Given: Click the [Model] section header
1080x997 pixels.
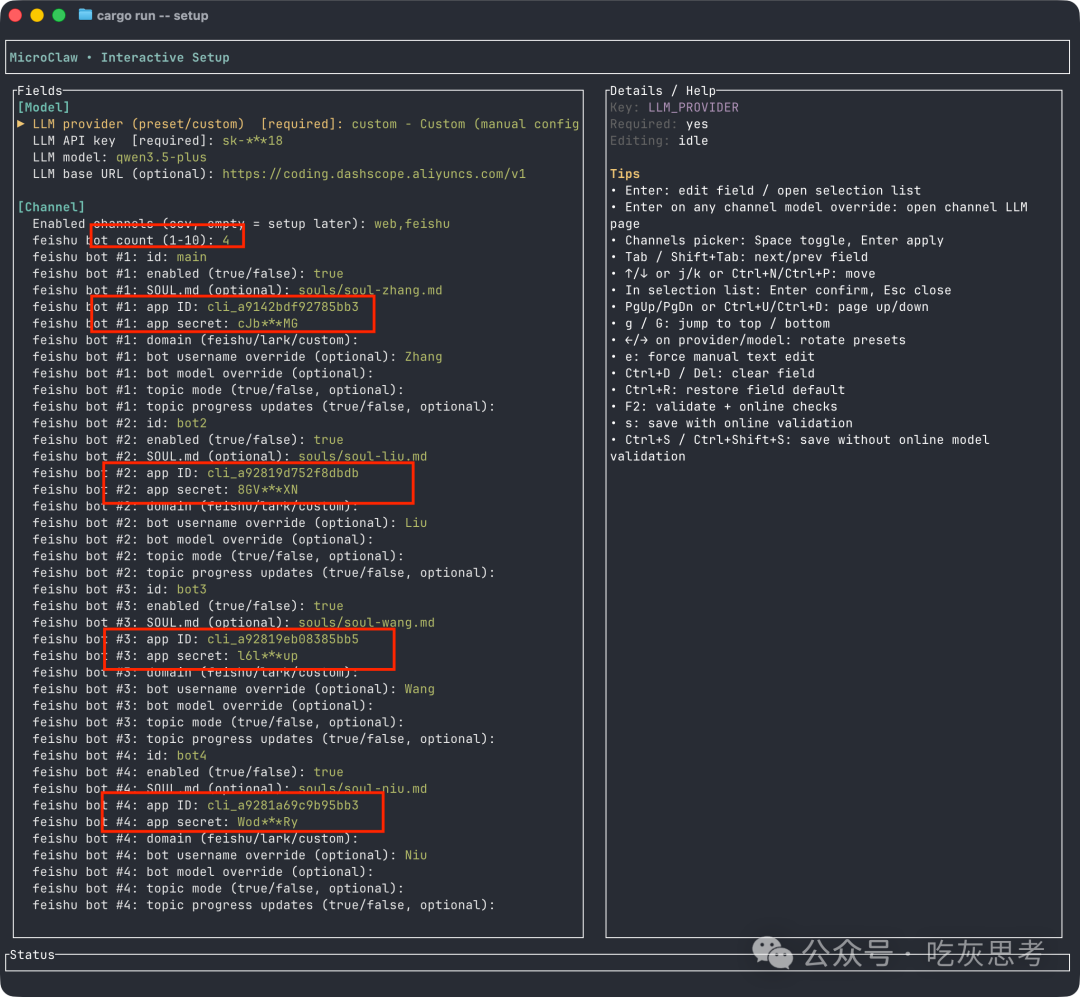Looking at the screenshot, I should tap(43, 107).
